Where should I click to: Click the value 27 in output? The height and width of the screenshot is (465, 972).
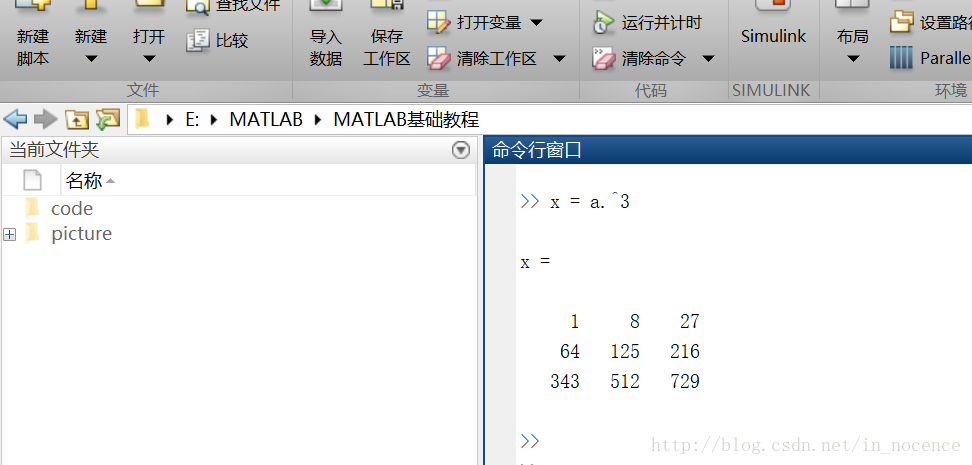(x=689, y=321)
